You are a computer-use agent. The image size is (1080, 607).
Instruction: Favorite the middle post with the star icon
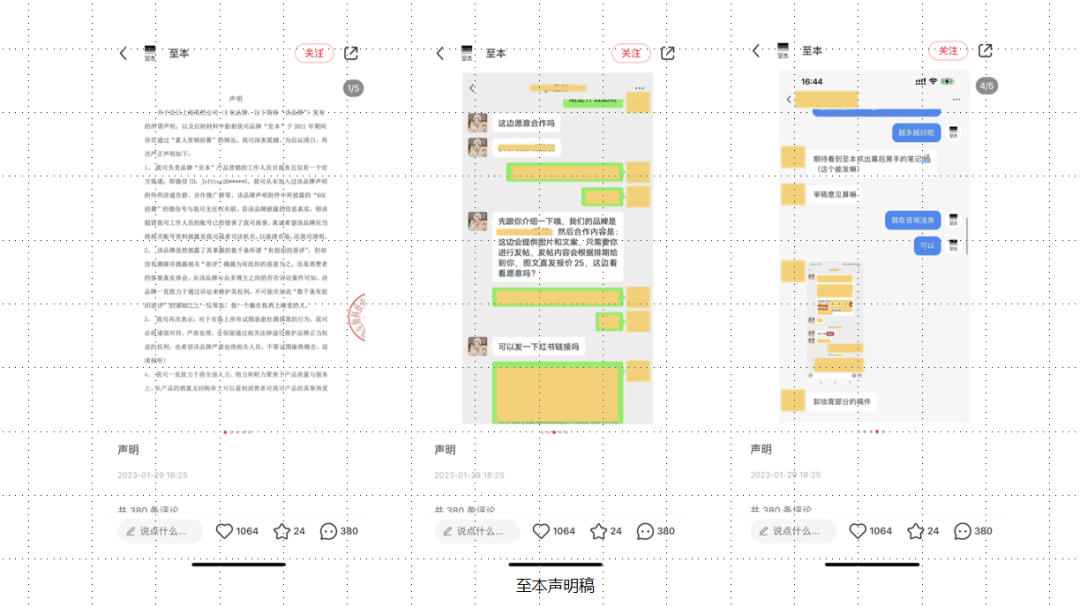599,531
